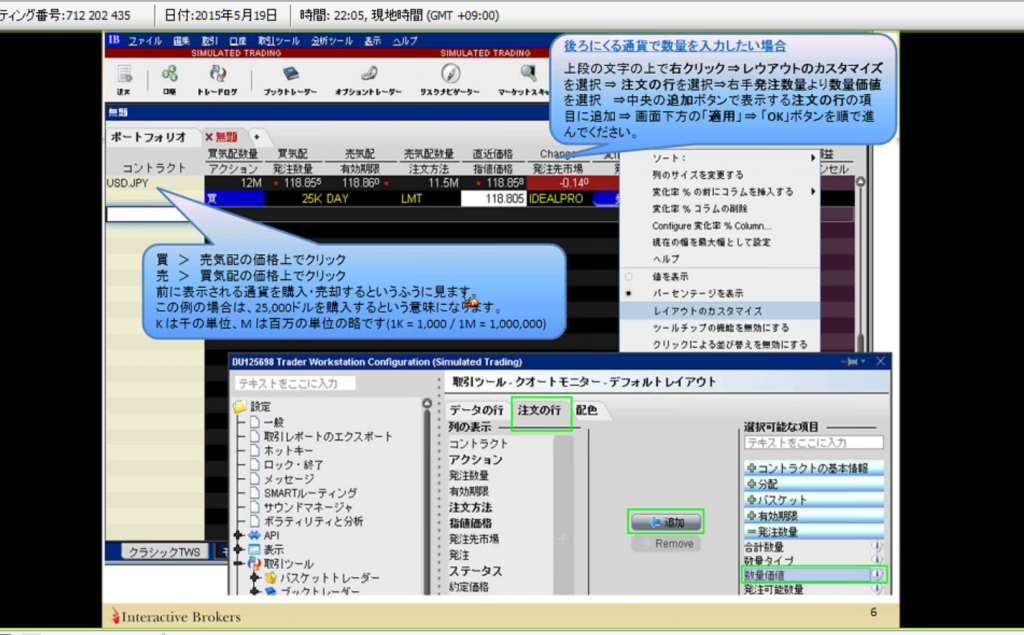The image size is (1024, 635).
Task: Close the 無題 tab with red X
Action: [x=209, y=137]
